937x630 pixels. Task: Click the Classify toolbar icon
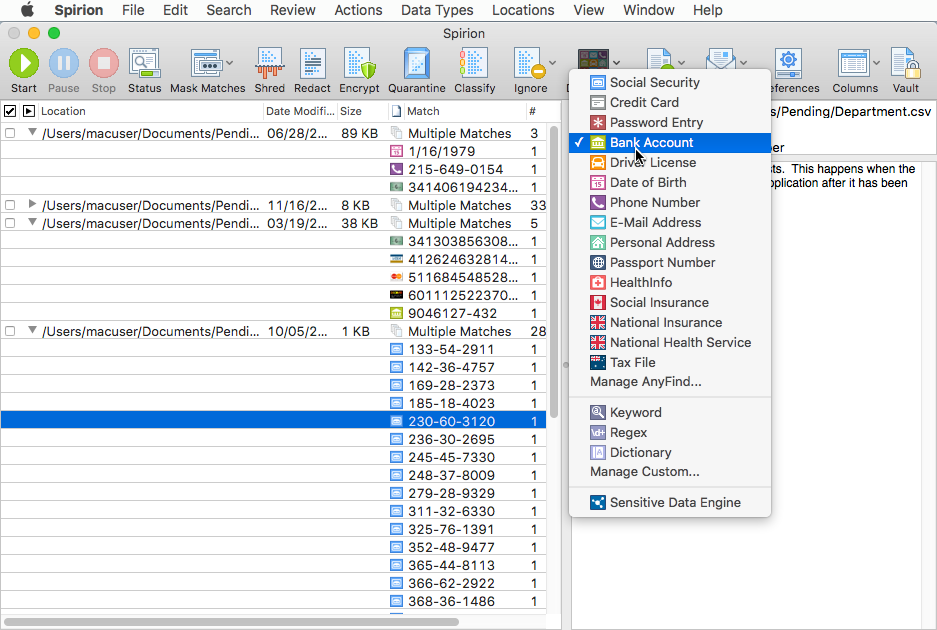[474, 63]
